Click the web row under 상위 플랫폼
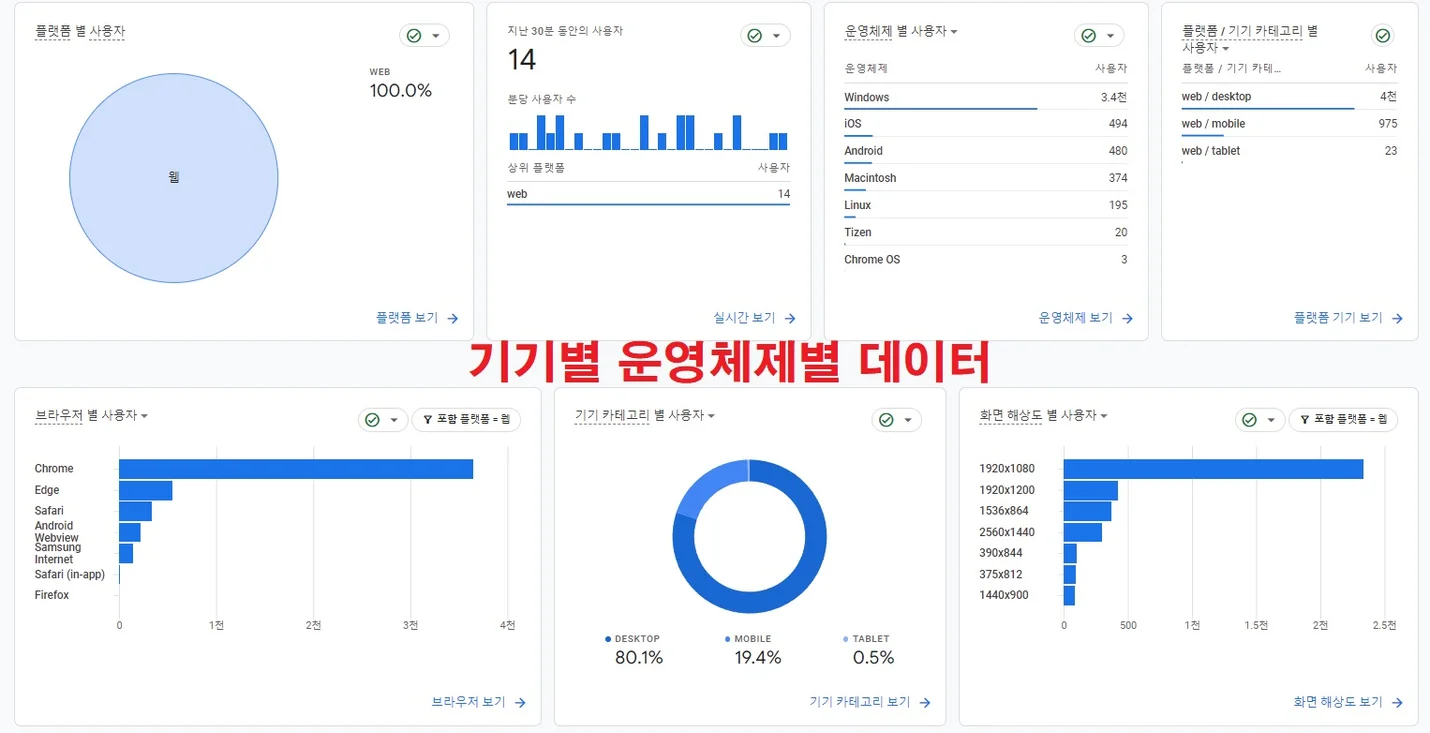 click(x=648, y=194)
